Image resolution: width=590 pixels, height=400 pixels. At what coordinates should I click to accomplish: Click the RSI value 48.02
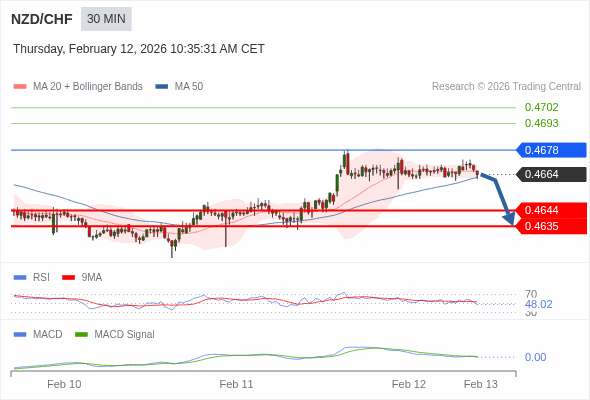538,304
